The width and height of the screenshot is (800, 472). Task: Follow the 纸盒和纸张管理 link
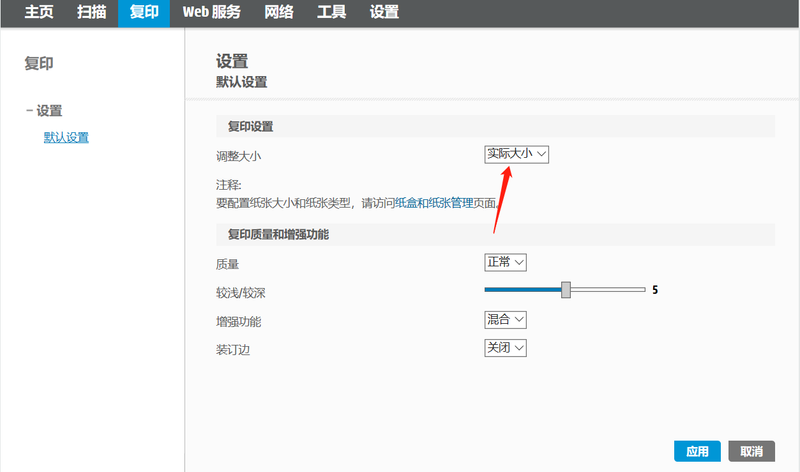point(435,202)
